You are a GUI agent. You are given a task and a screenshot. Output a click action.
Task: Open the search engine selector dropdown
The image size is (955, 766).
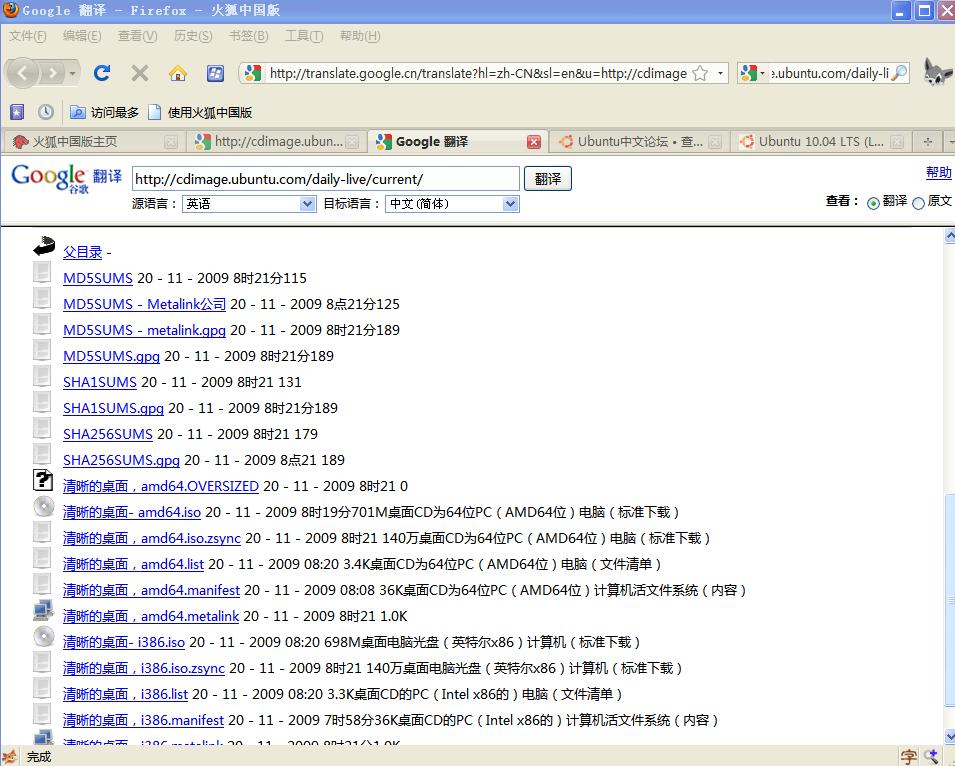point(753,74)
